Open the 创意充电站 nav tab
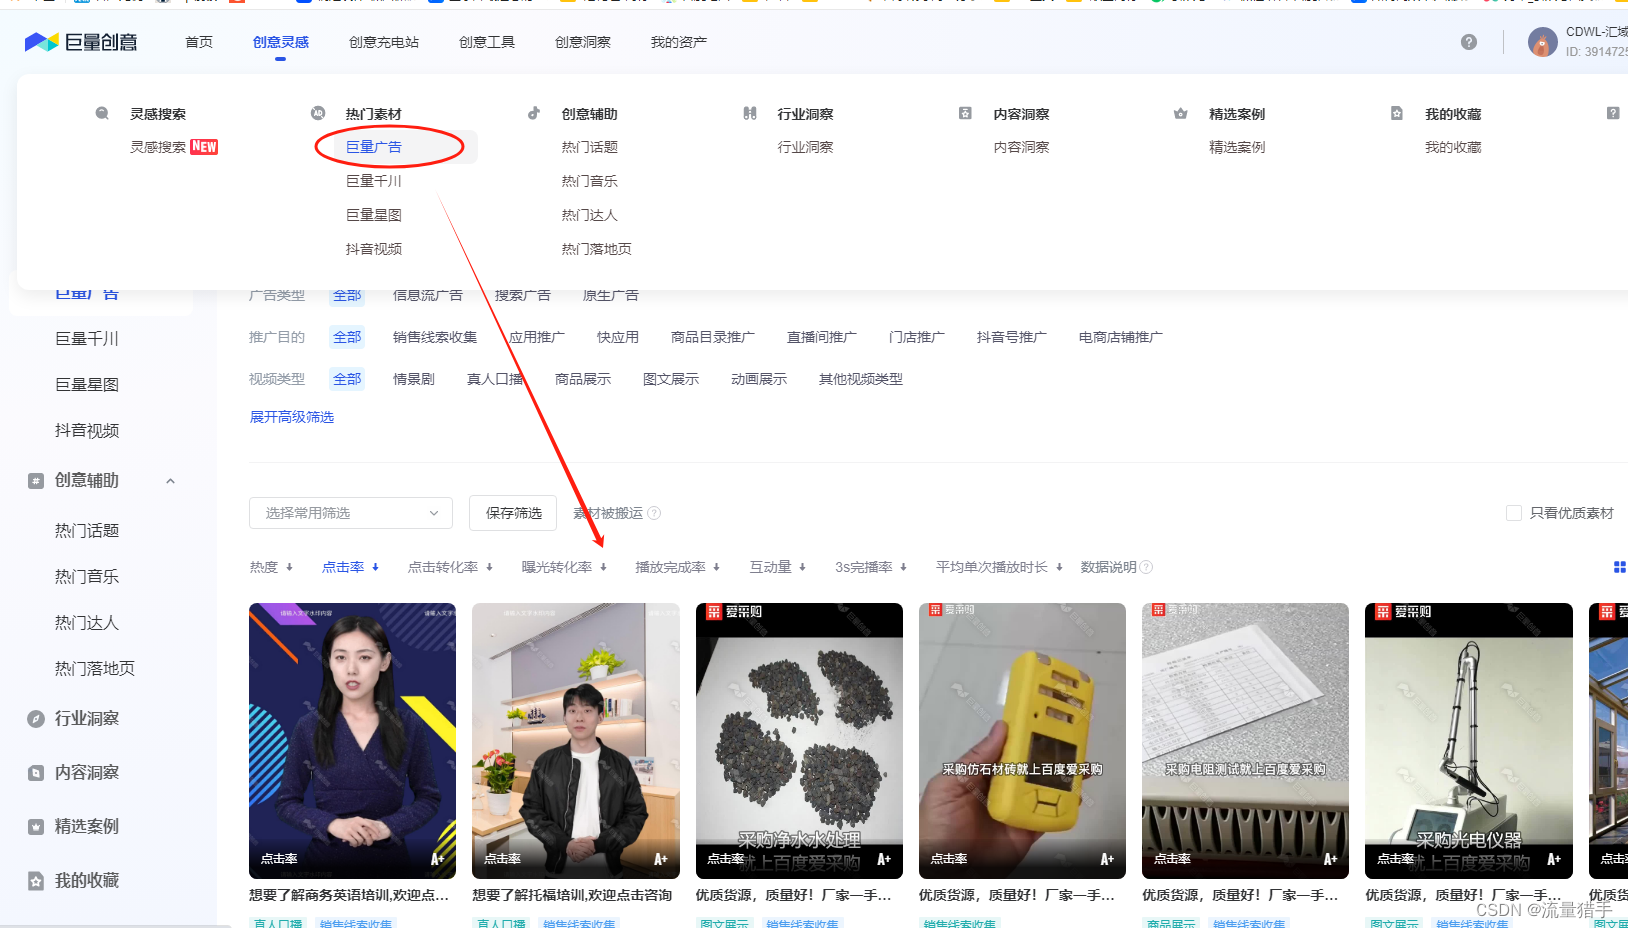 384,42
